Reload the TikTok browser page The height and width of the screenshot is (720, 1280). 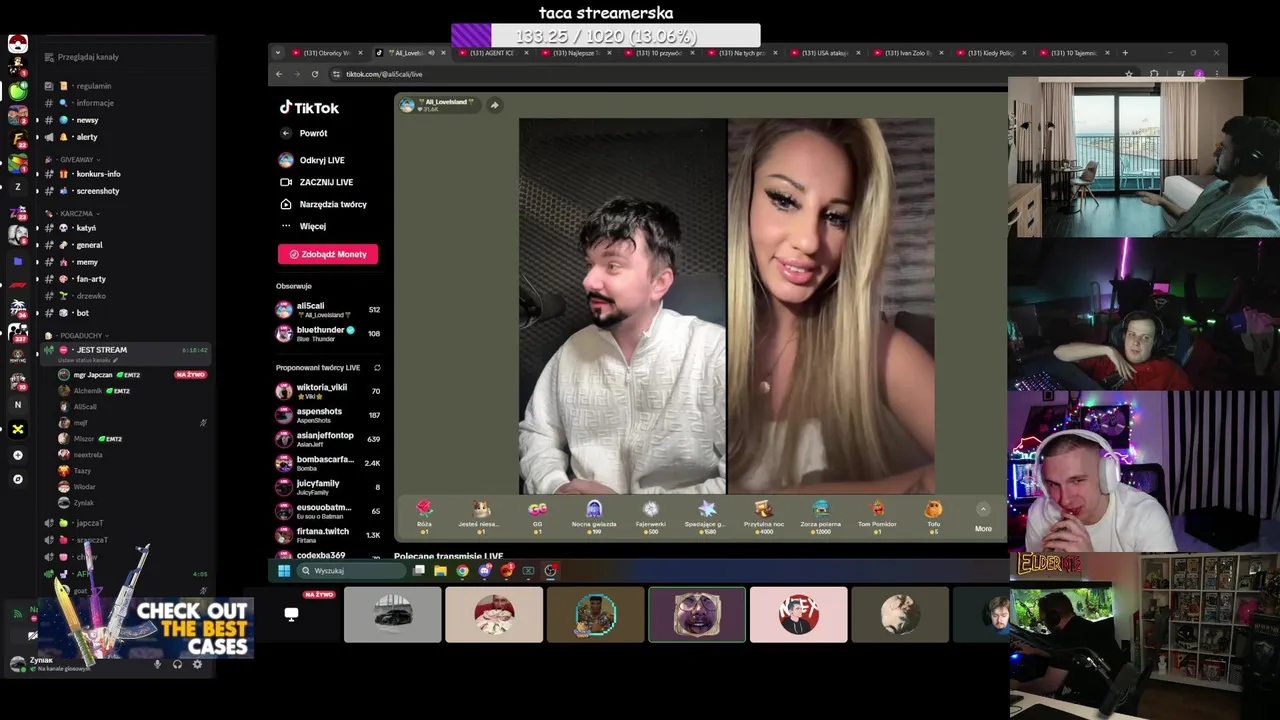click(315, 74)
